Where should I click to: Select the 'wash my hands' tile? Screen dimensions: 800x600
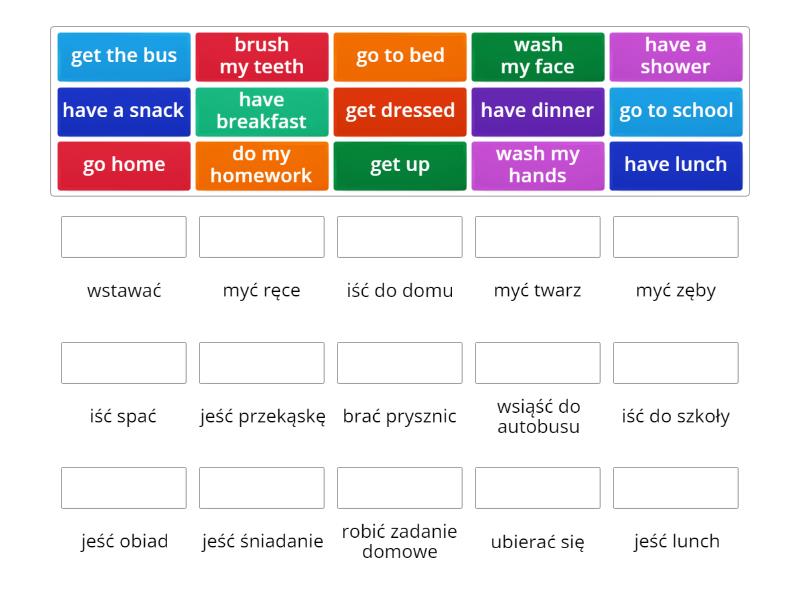point(538,165)
